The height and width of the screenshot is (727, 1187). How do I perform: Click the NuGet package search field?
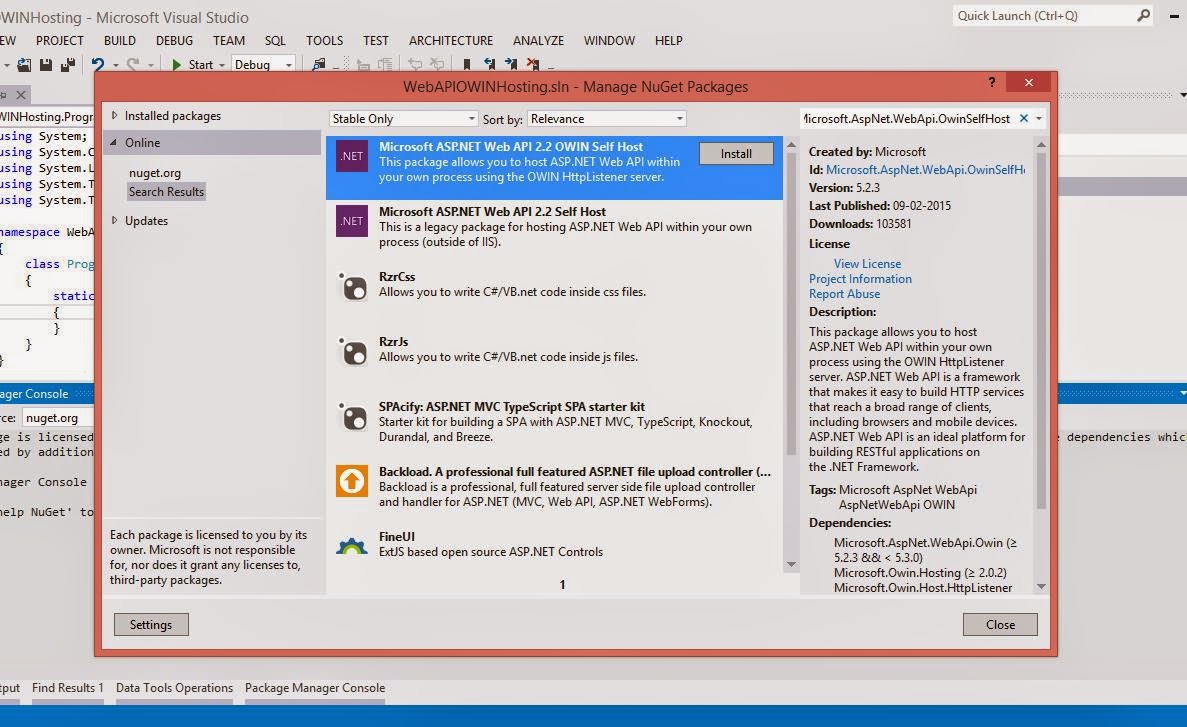pyautogui.click(x=907, y=119)
